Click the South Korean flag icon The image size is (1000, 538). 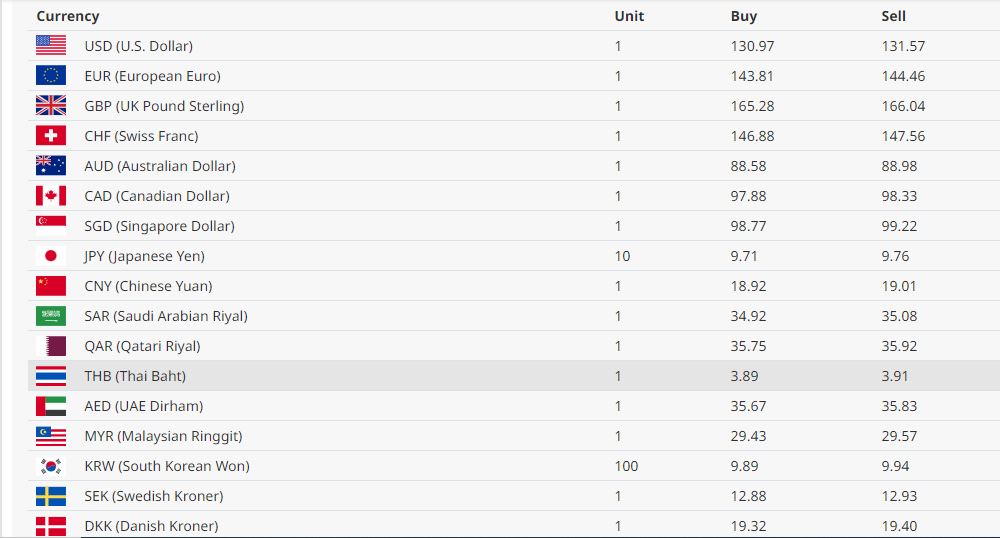[x=51, y=465]
